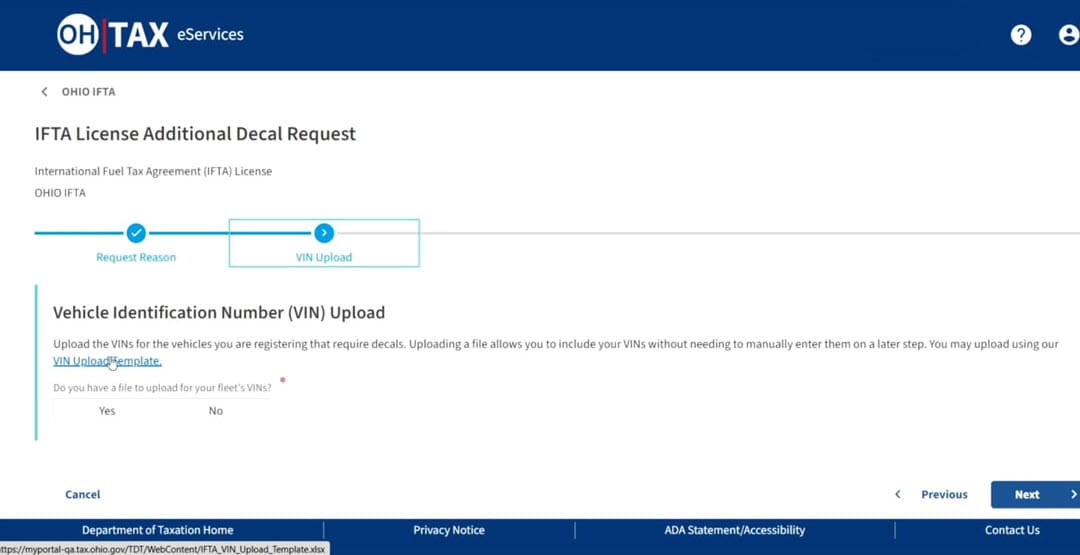Download the VIN Upload Template
Image resolution: width=1080 pixels, height=555 pixels.
(x=106, y=361)
